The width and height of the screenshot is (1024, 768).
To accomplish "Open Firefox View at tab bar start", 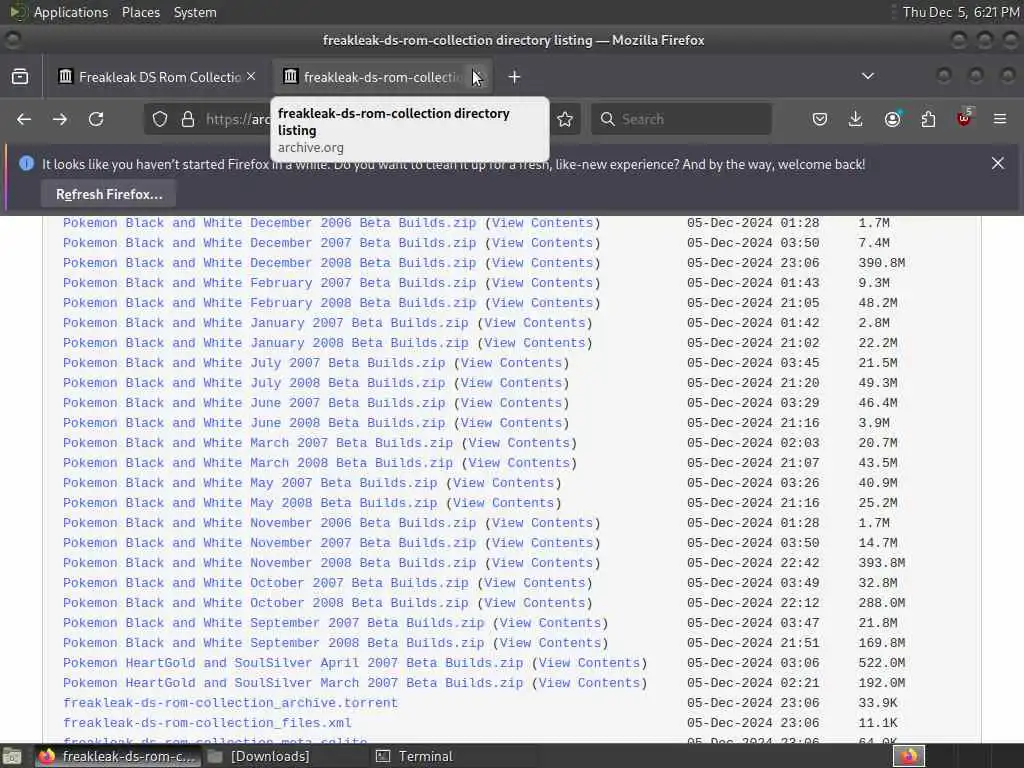I will 20,76.
